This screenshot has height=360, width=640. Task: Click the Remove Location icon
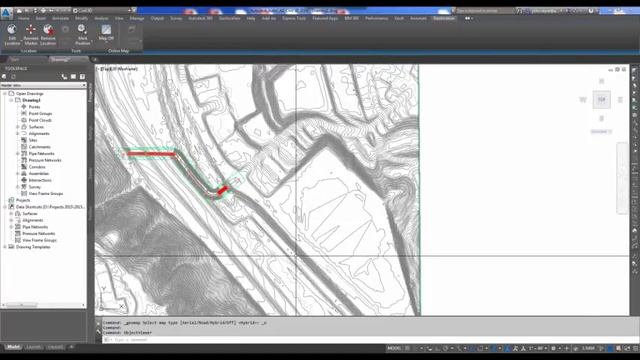click(x=48, y=29)
